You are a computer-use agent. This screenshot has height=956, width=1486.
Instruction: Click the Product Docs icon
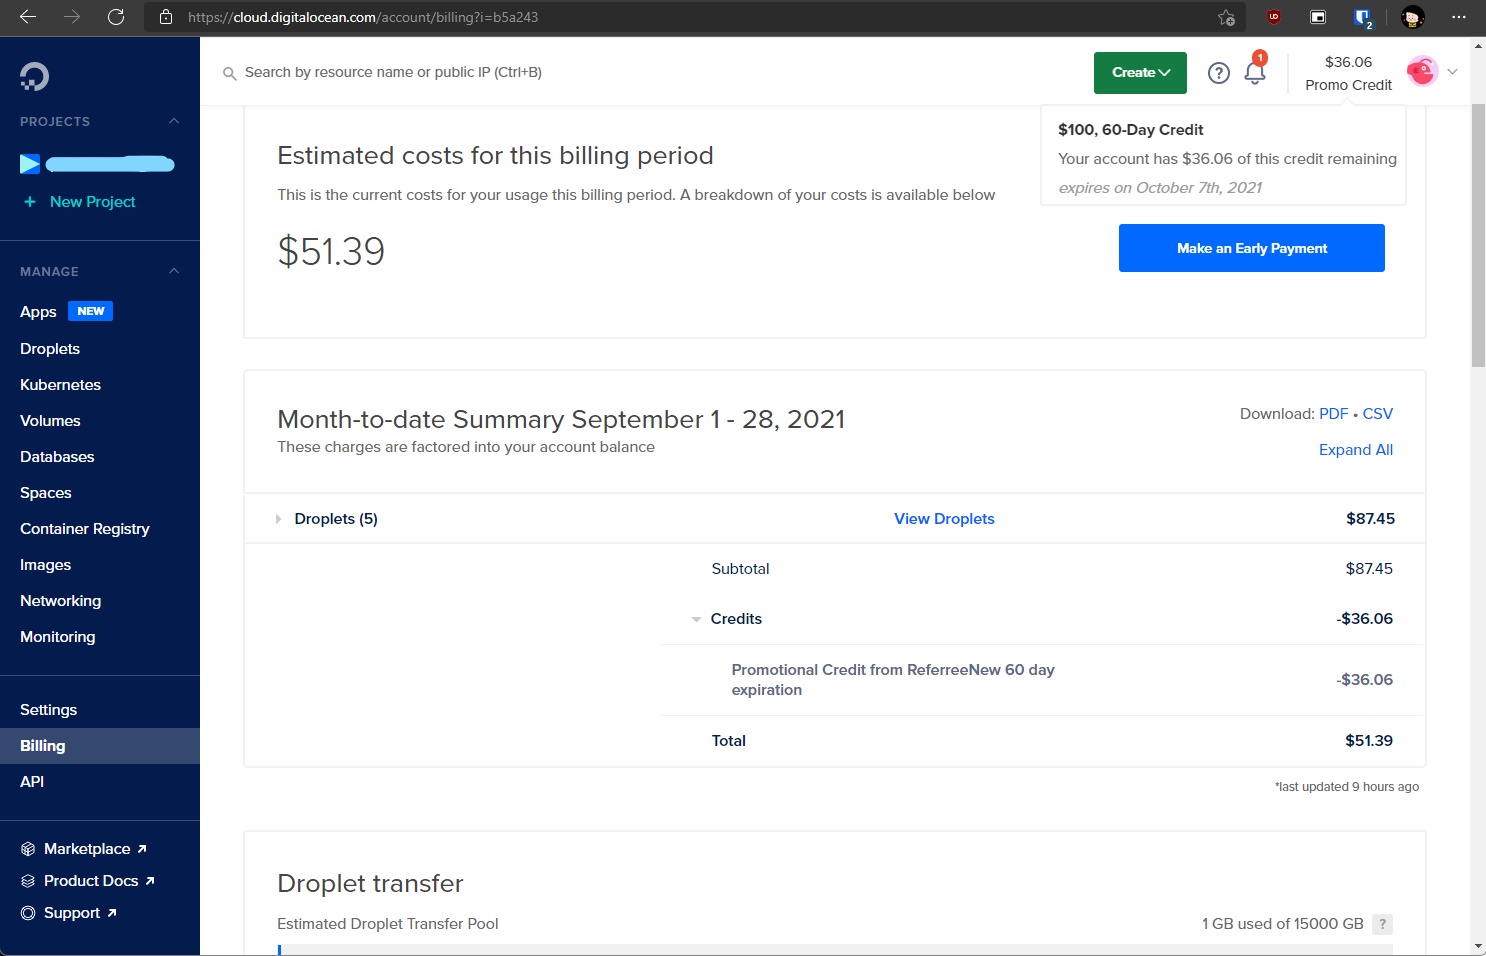point(28,881)
